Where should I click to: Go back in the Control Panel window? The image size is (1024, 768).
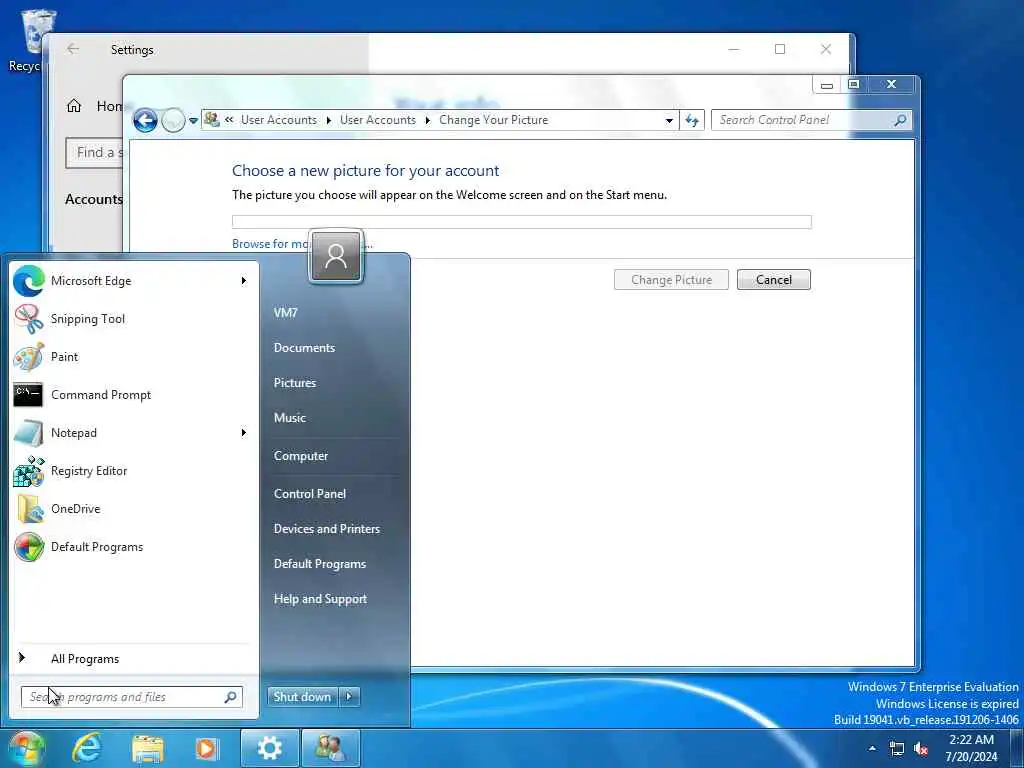tap(145, 120)
